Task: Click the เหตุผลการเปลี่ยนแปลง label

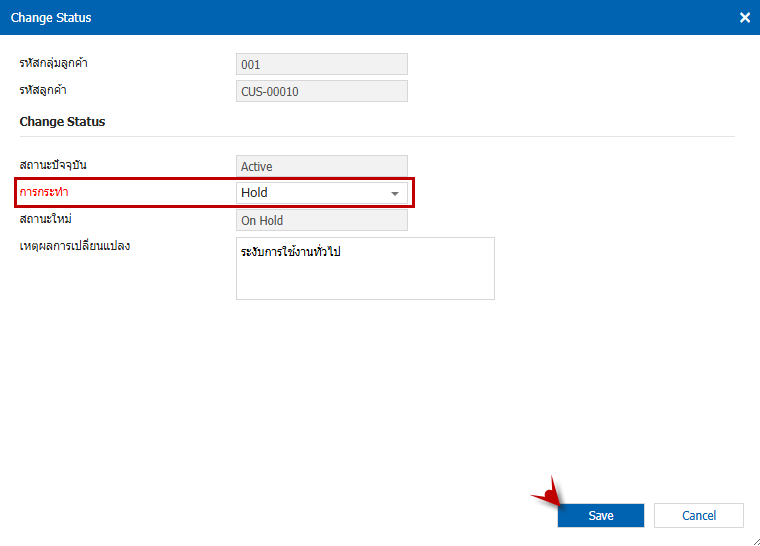Action: point(75,246)
